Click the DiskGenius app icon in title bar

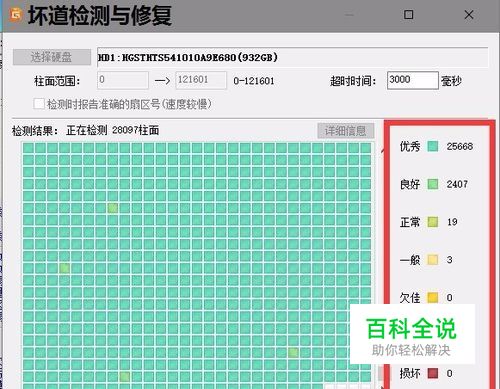16,15
